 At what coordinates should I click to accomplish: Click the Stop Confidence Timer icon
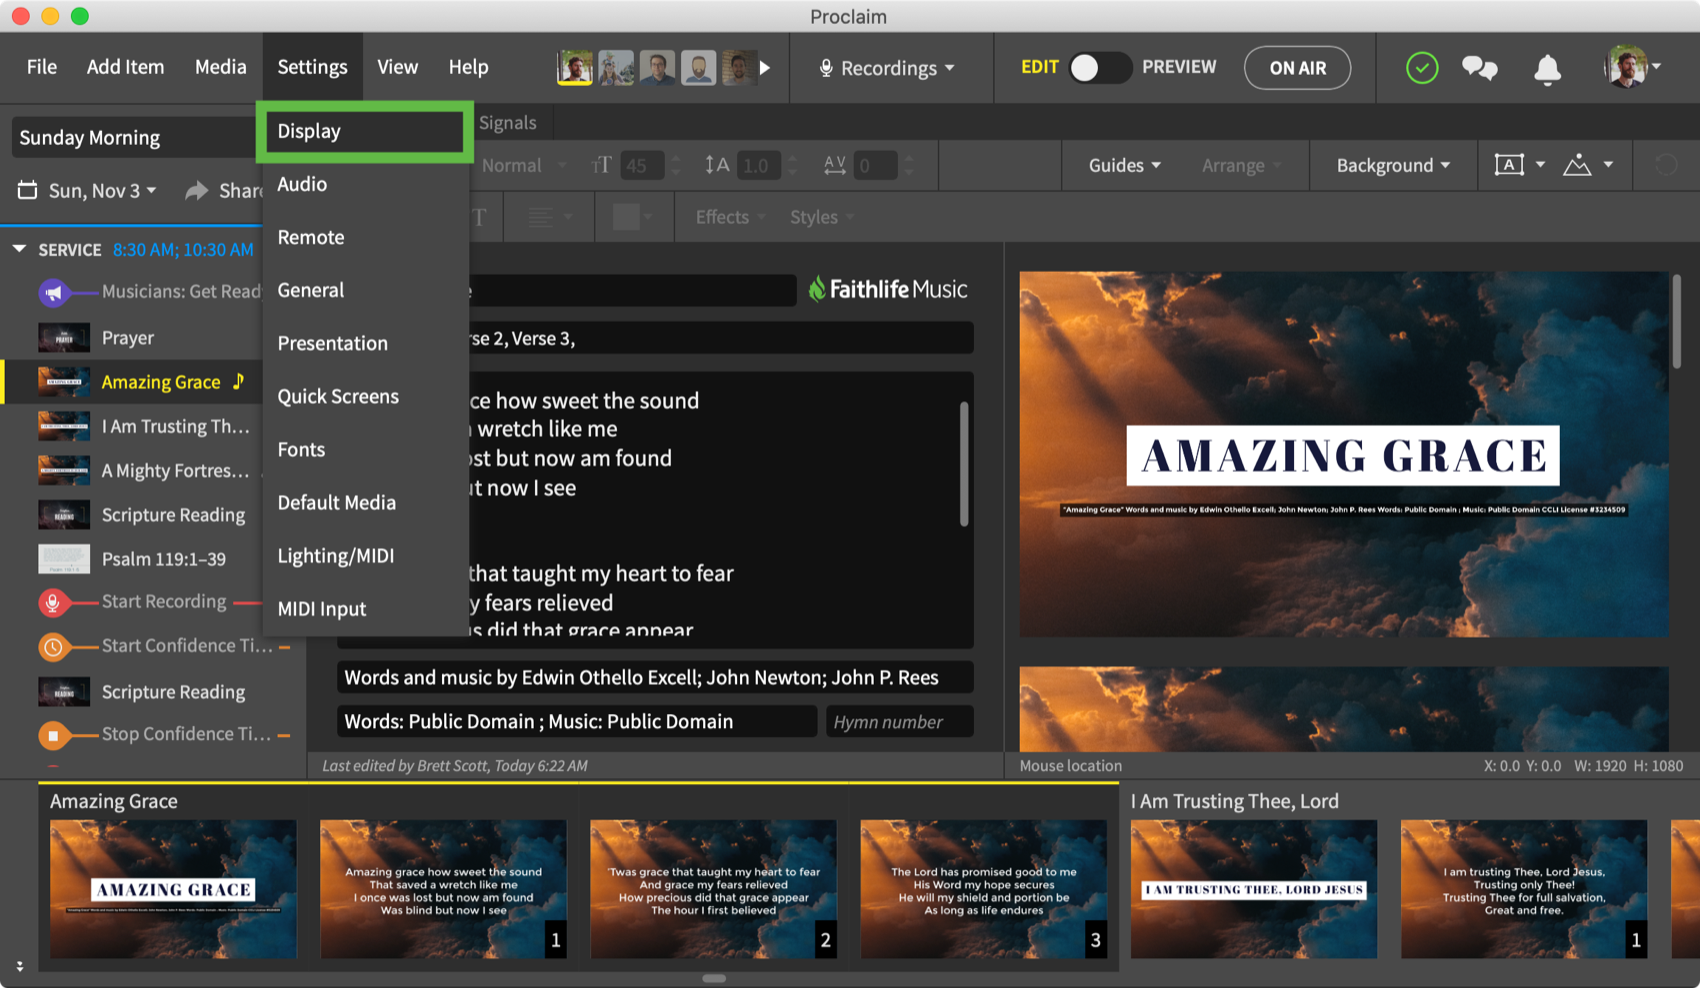(x=53, y=735)
